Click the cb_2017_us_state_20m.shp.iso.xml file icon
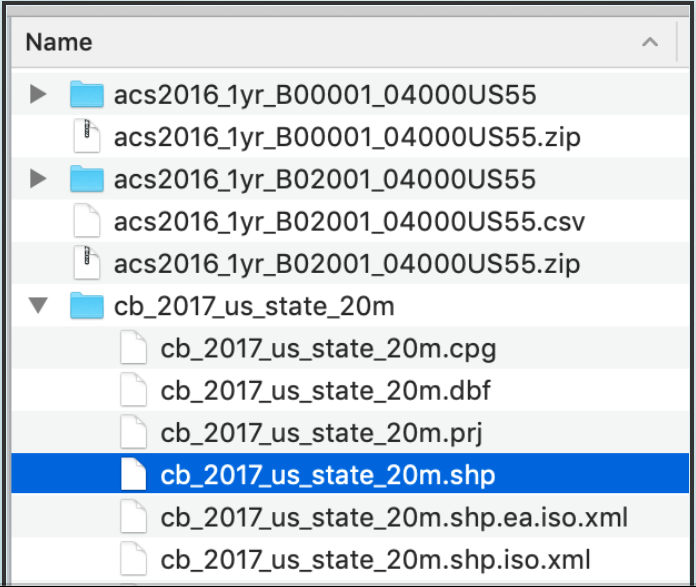Image resolution: width=696 pixels, height=587 pixels. [133, 559]
